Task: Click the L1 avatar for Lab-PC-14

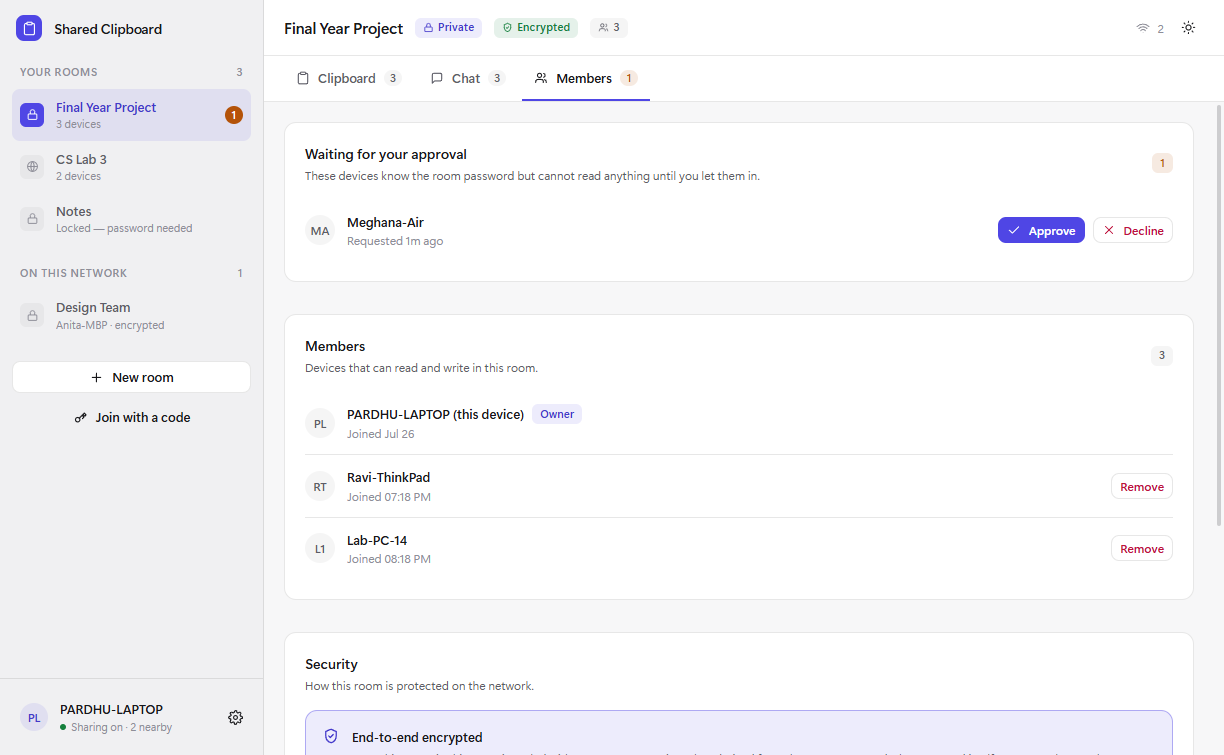Action: pyautogui.click(x=320, y=549)
